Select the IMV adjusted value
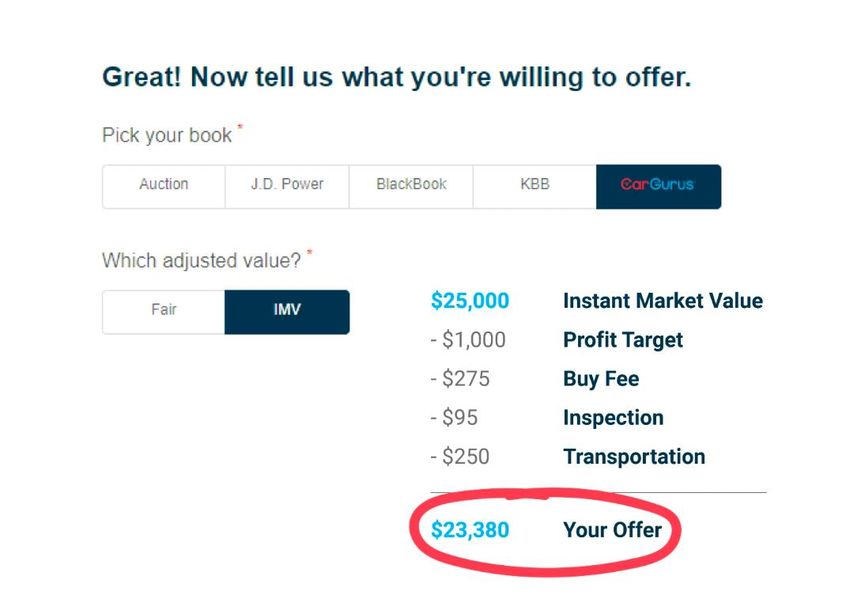Image resolution: width=850 pixels, height=599 pixels. (x=287, y=312)
